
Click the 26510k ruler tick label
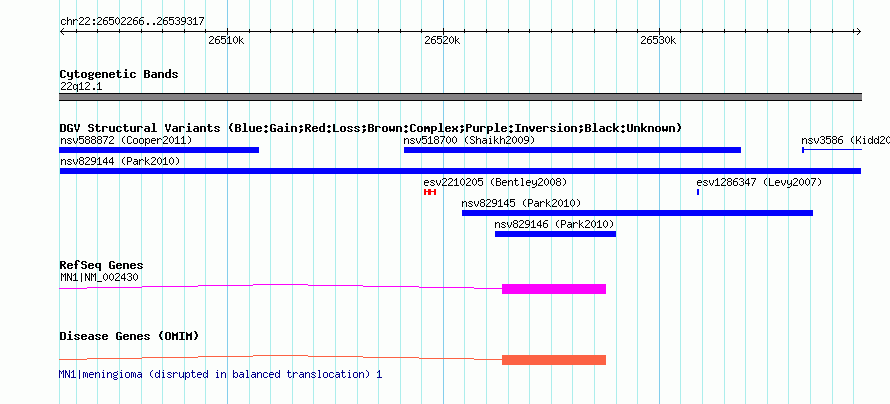[226, 41]
